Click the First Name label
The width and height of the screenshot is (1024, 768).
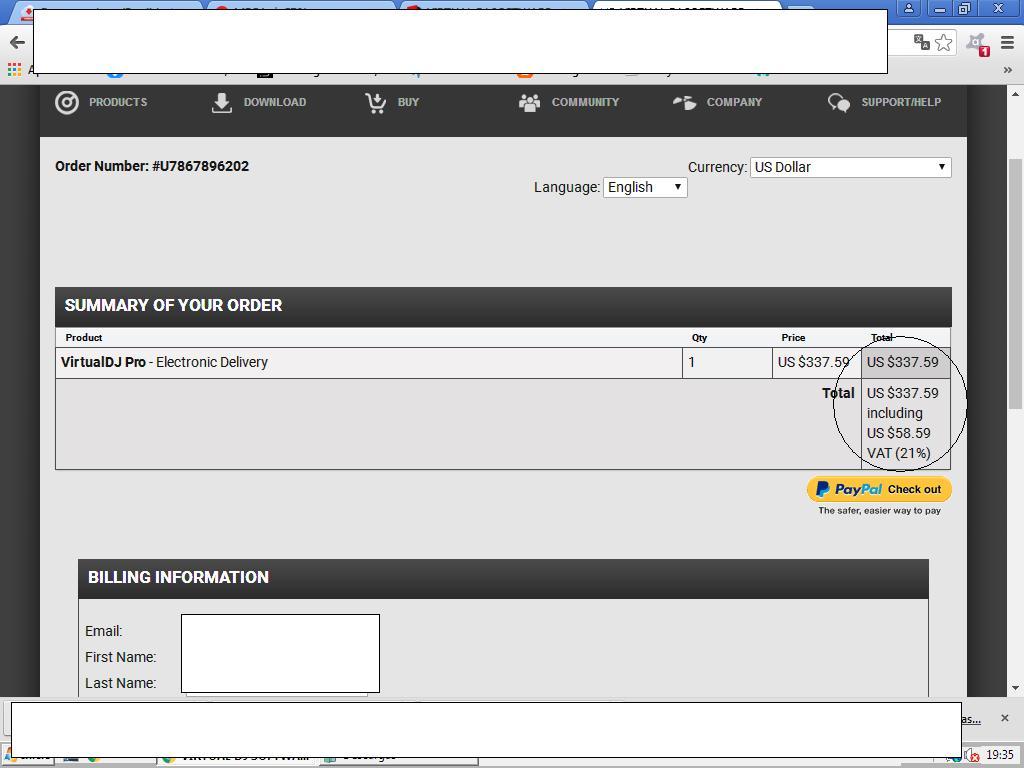[121, 657]
